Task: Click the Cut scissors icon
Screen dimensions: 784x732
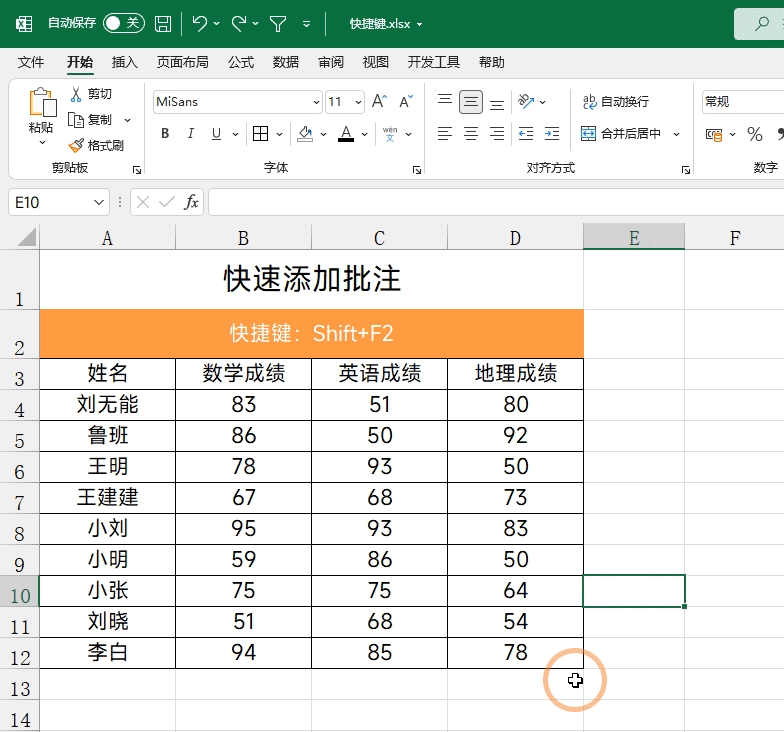Action: click(x=76, y=94)
